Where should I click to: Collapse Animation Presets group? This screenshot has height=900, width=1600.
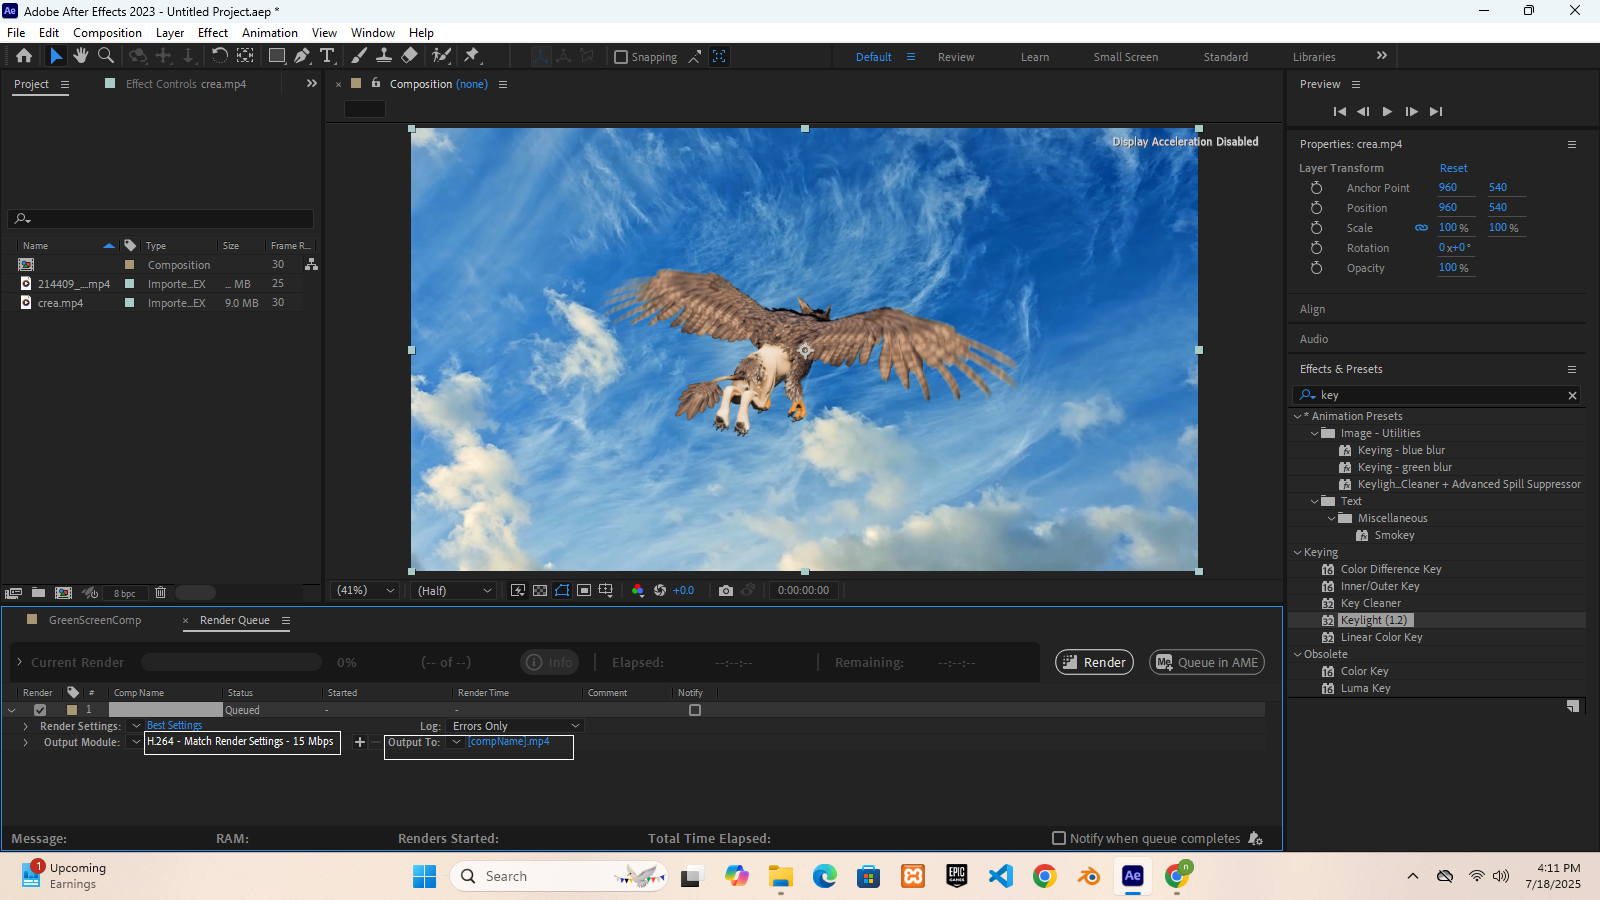1298,416
